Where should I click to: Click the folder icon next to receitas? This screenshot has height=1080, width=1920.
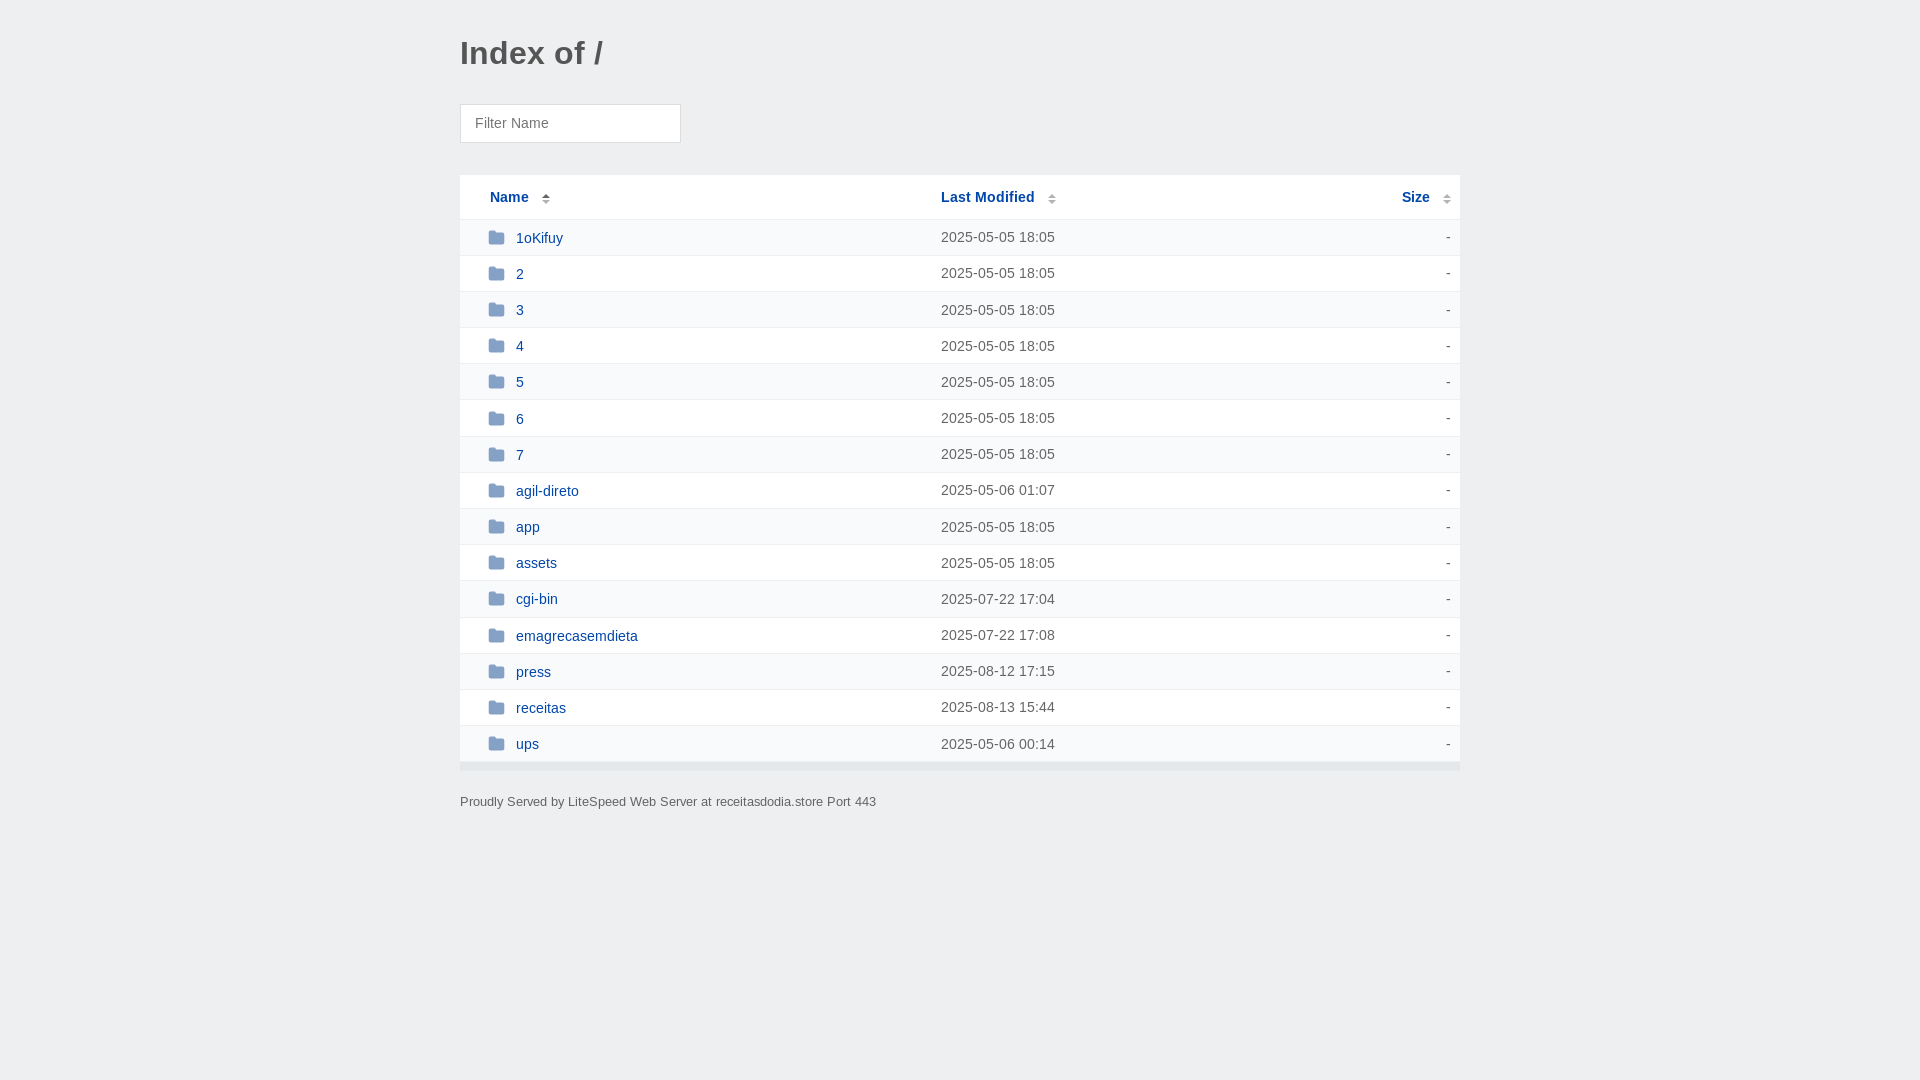[x=496, y=707]
